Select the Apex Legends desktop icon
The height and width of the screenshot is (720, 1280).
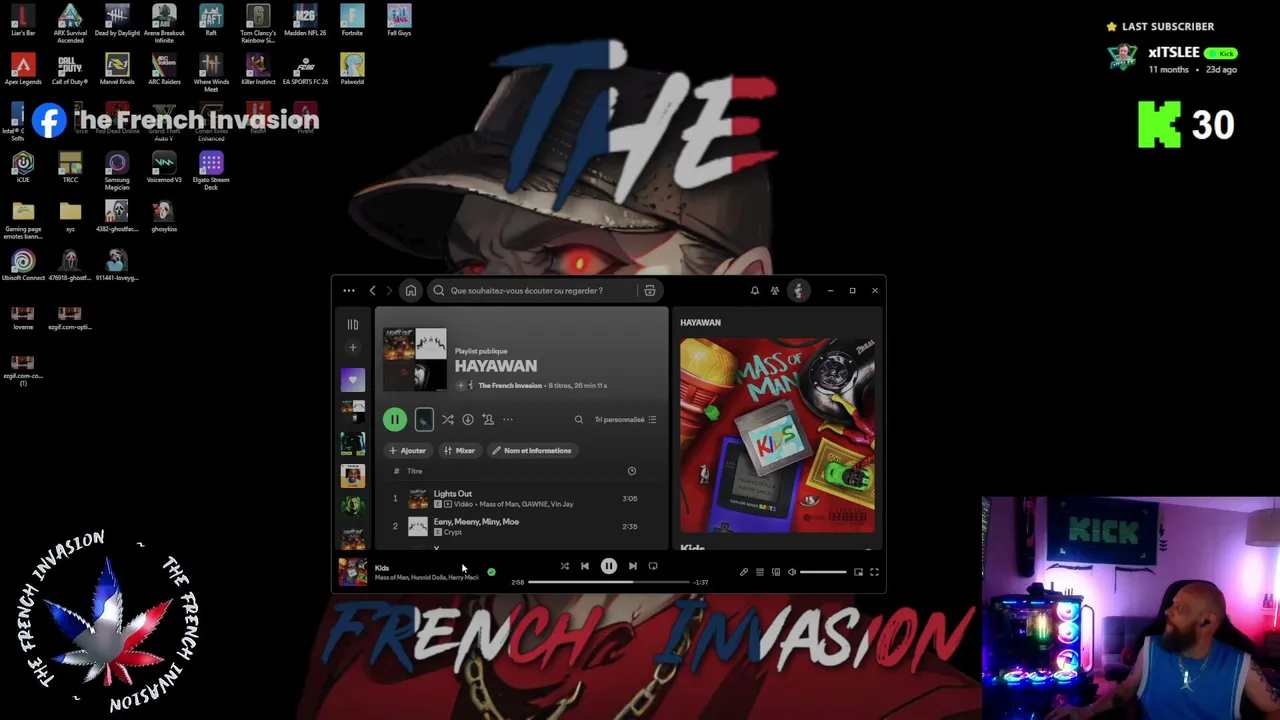(x=23, y=70)
